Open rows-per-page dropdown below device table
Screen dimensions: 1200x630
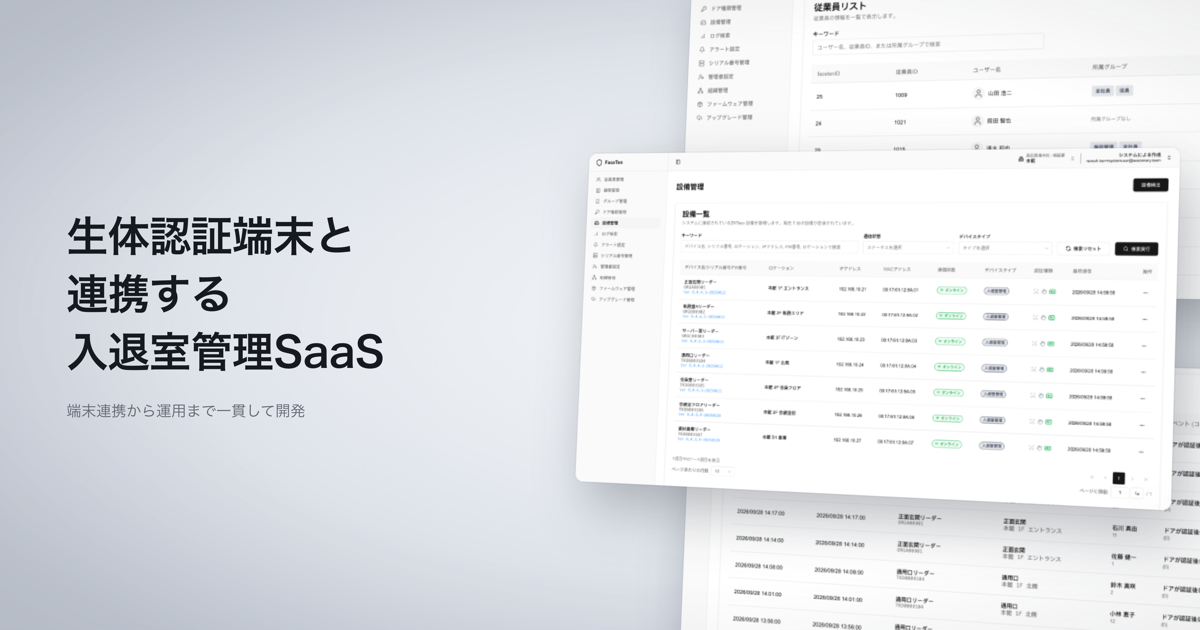pyautogui.click(x=722, y=470)
